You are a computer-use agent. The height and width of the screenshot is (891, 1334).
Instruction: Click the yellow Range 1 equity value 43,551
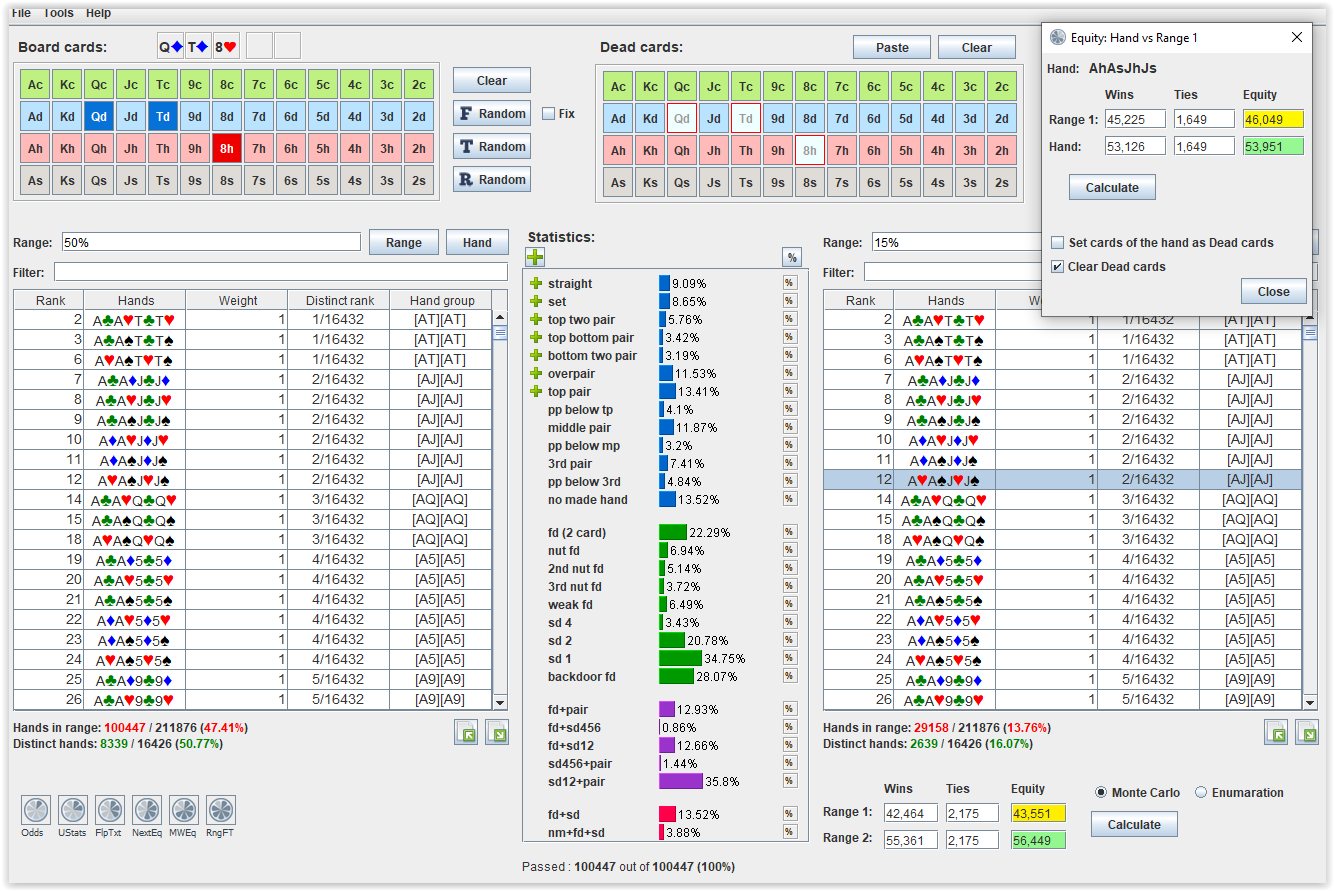1038,813
